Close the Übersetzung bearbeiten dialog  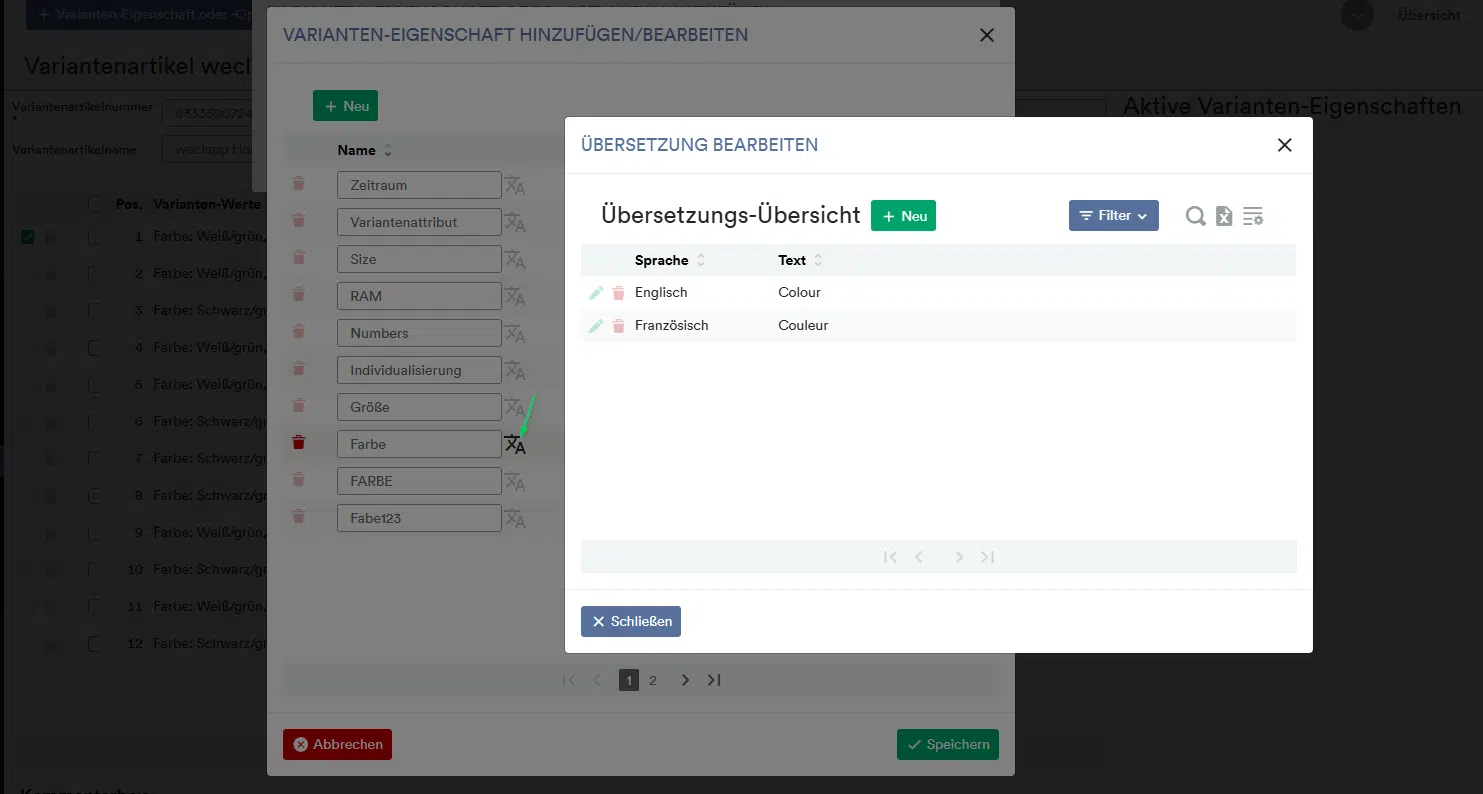[x=1284, y=145]
